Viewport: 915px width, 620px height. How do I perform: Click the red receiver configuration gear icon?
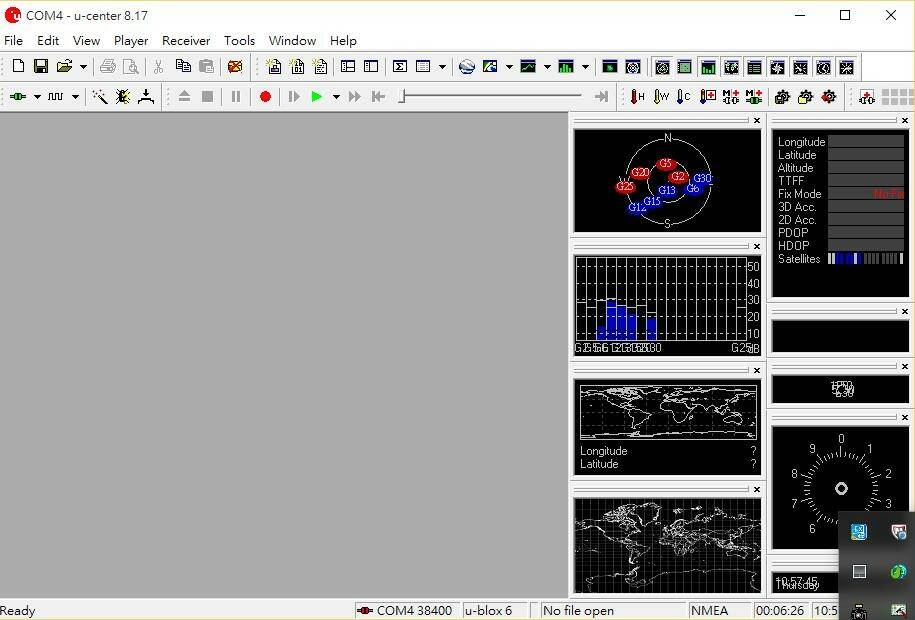tap(829, 96)
